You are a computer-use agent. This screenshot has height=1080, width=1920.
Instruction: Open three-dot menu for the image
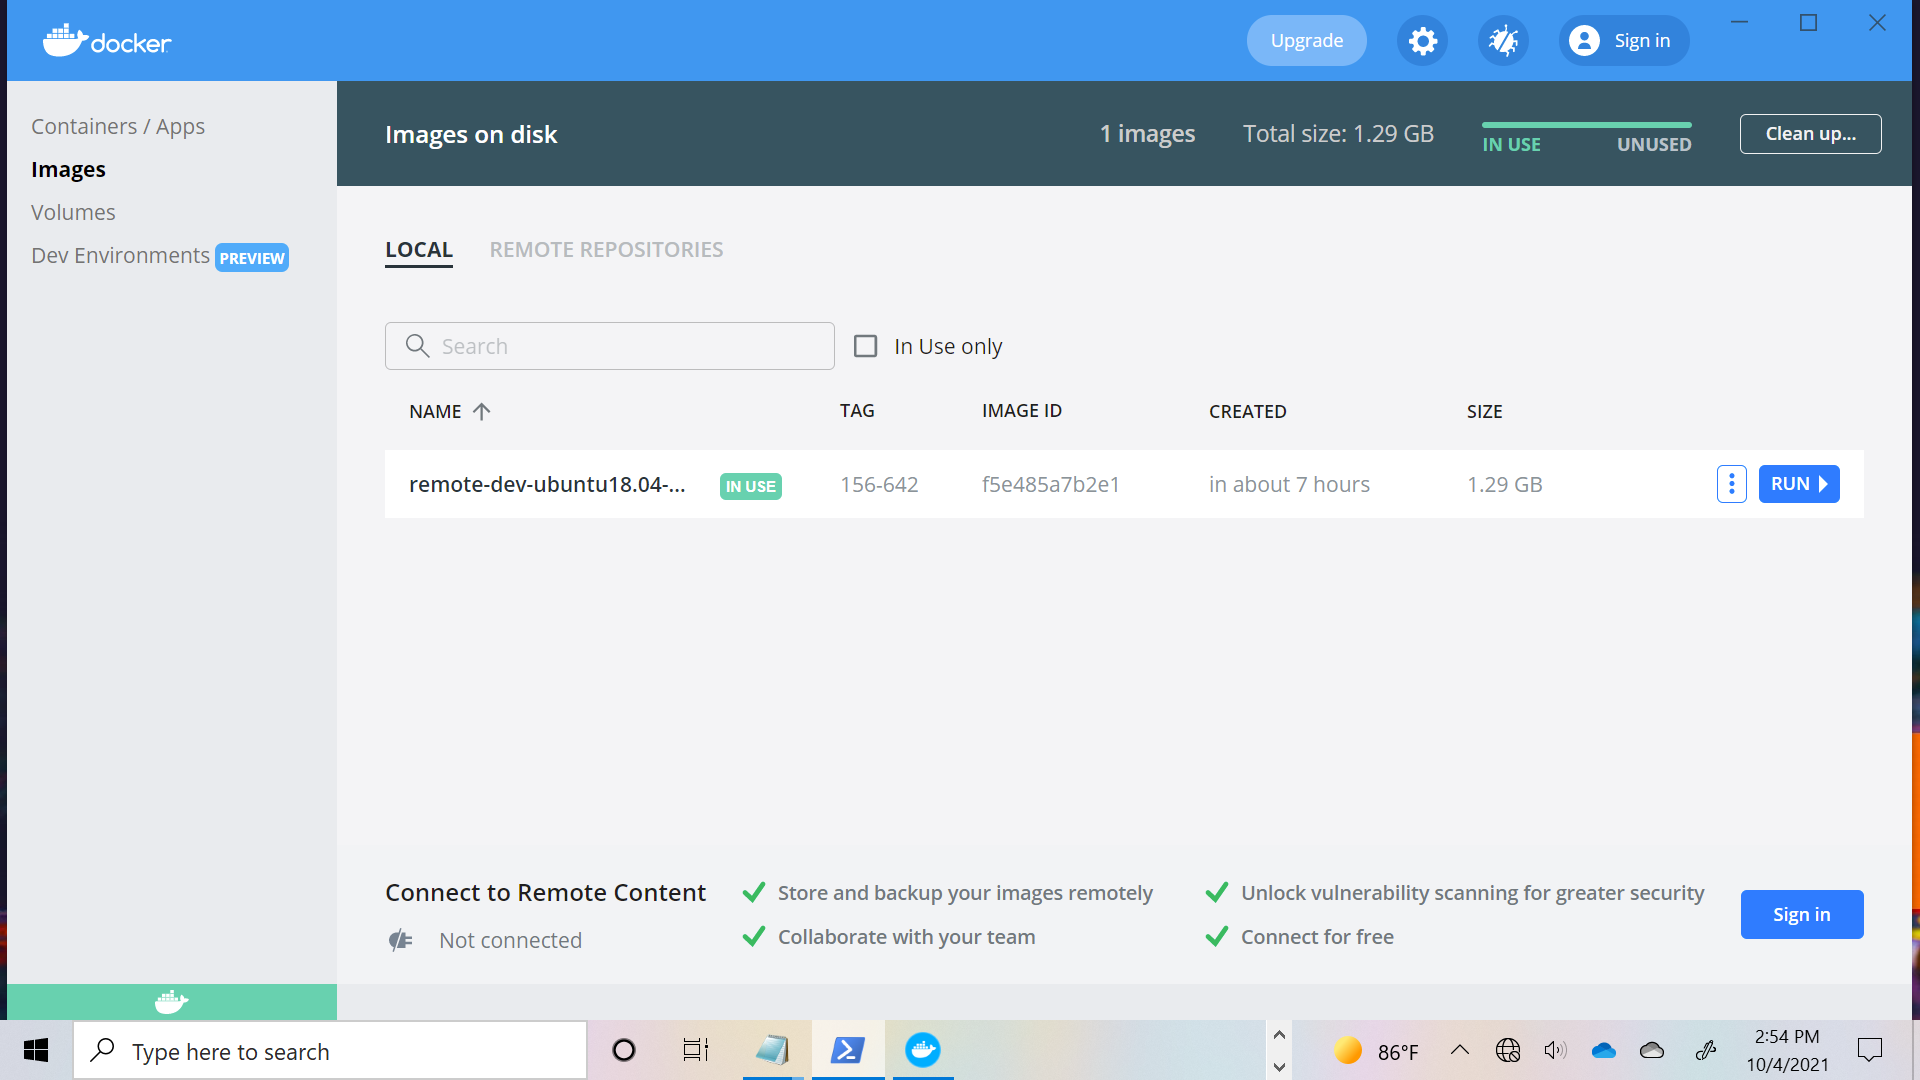pos(1731,484)
